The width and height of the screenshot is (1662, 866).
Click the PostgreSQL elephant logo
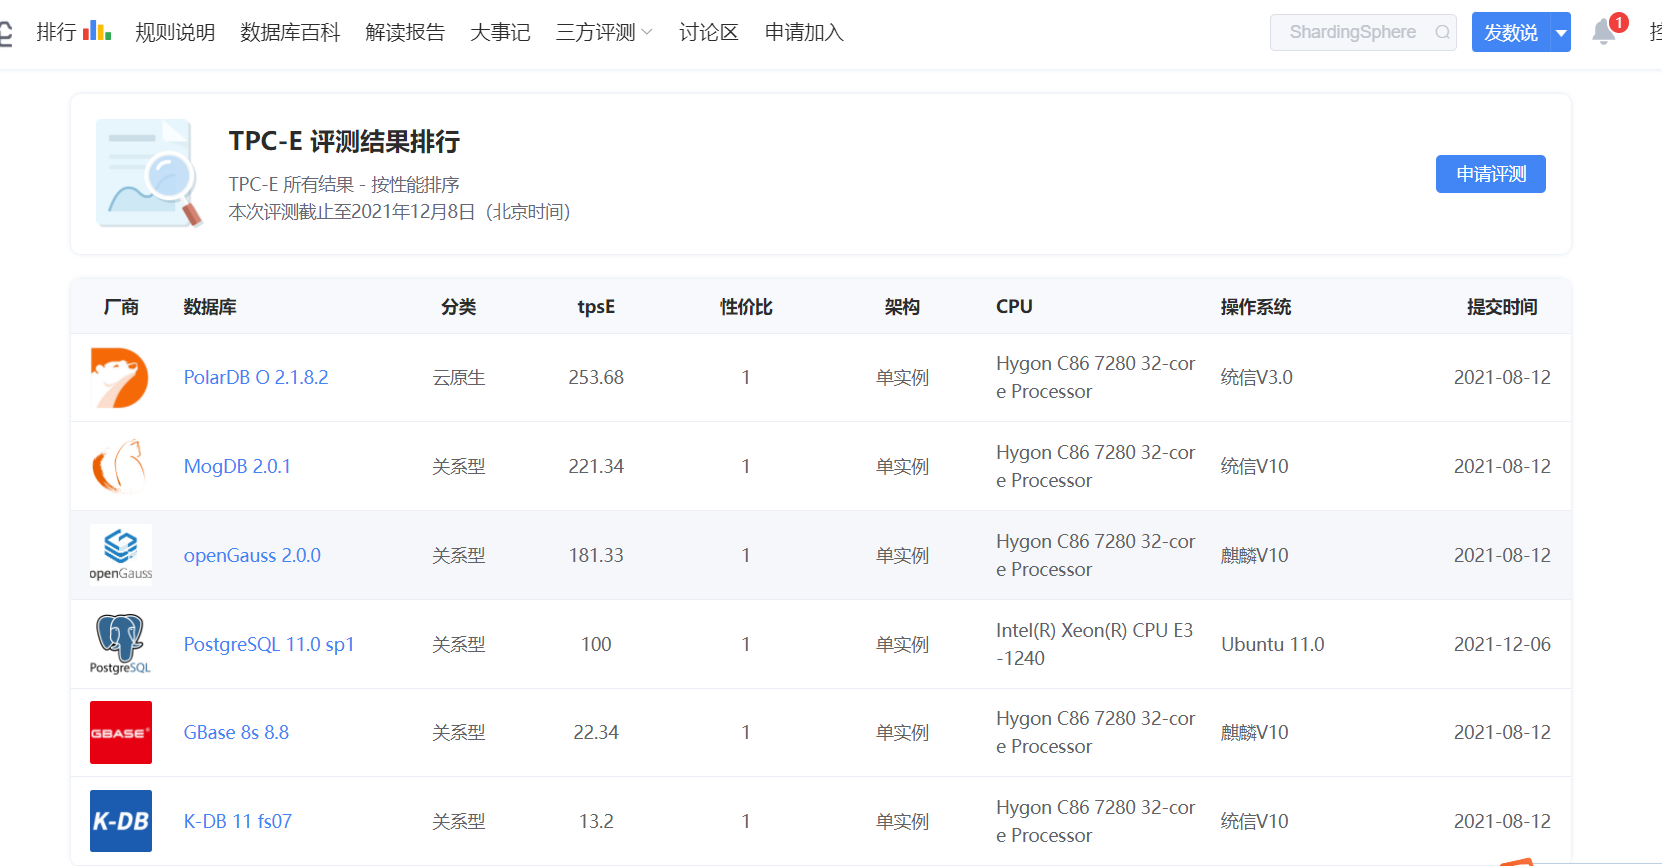click(x=120, y=644)
